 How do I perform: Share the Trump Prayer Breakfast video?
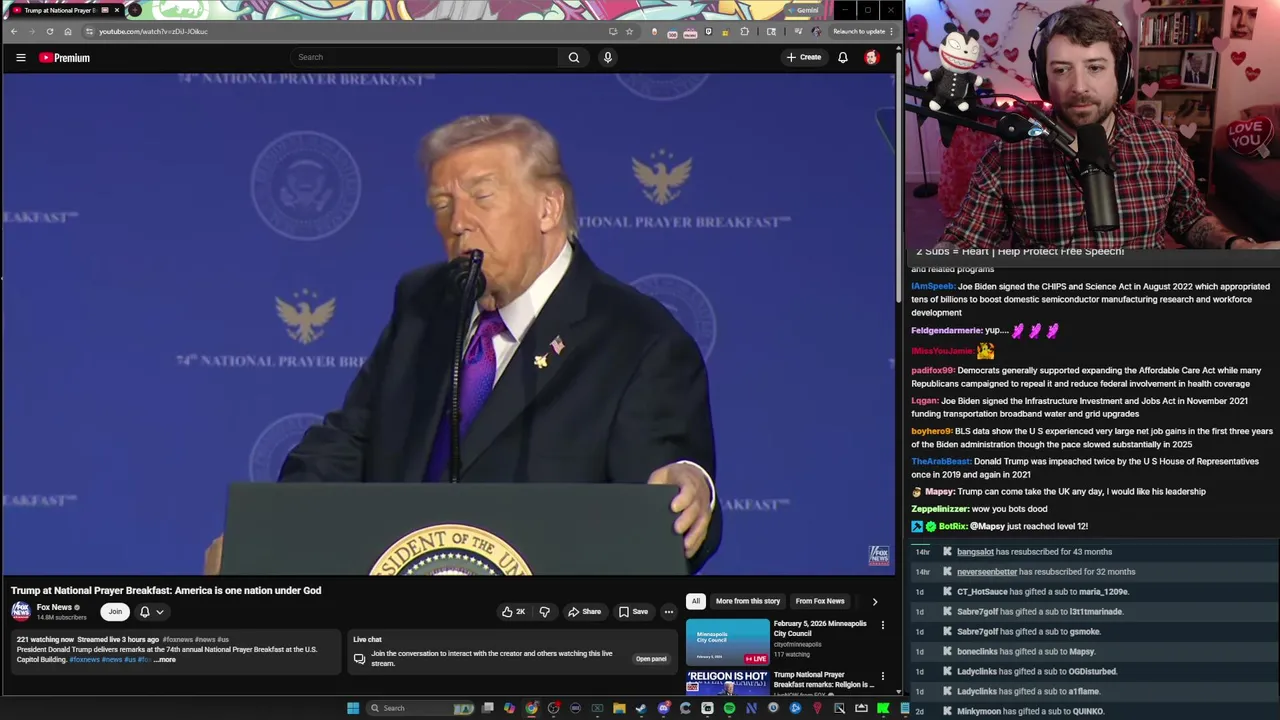585,611
